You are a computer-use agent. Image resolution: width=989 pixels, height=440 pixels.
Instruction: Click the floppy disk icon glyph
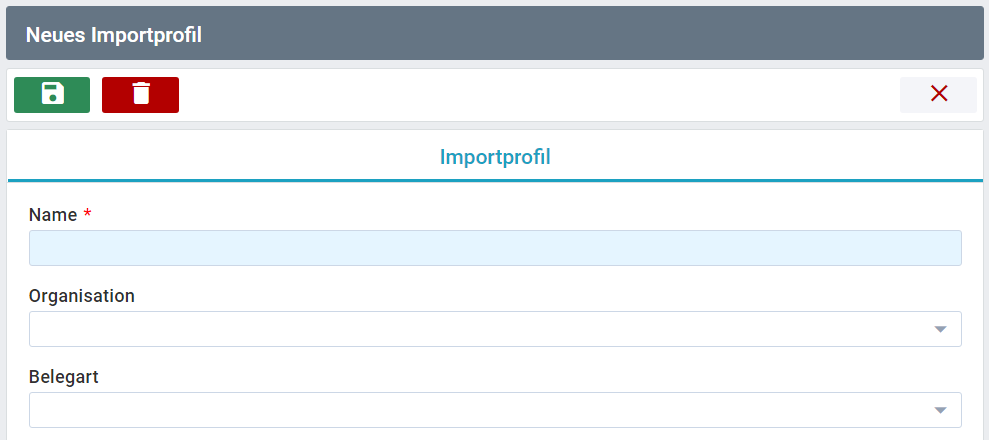point(53,93)
